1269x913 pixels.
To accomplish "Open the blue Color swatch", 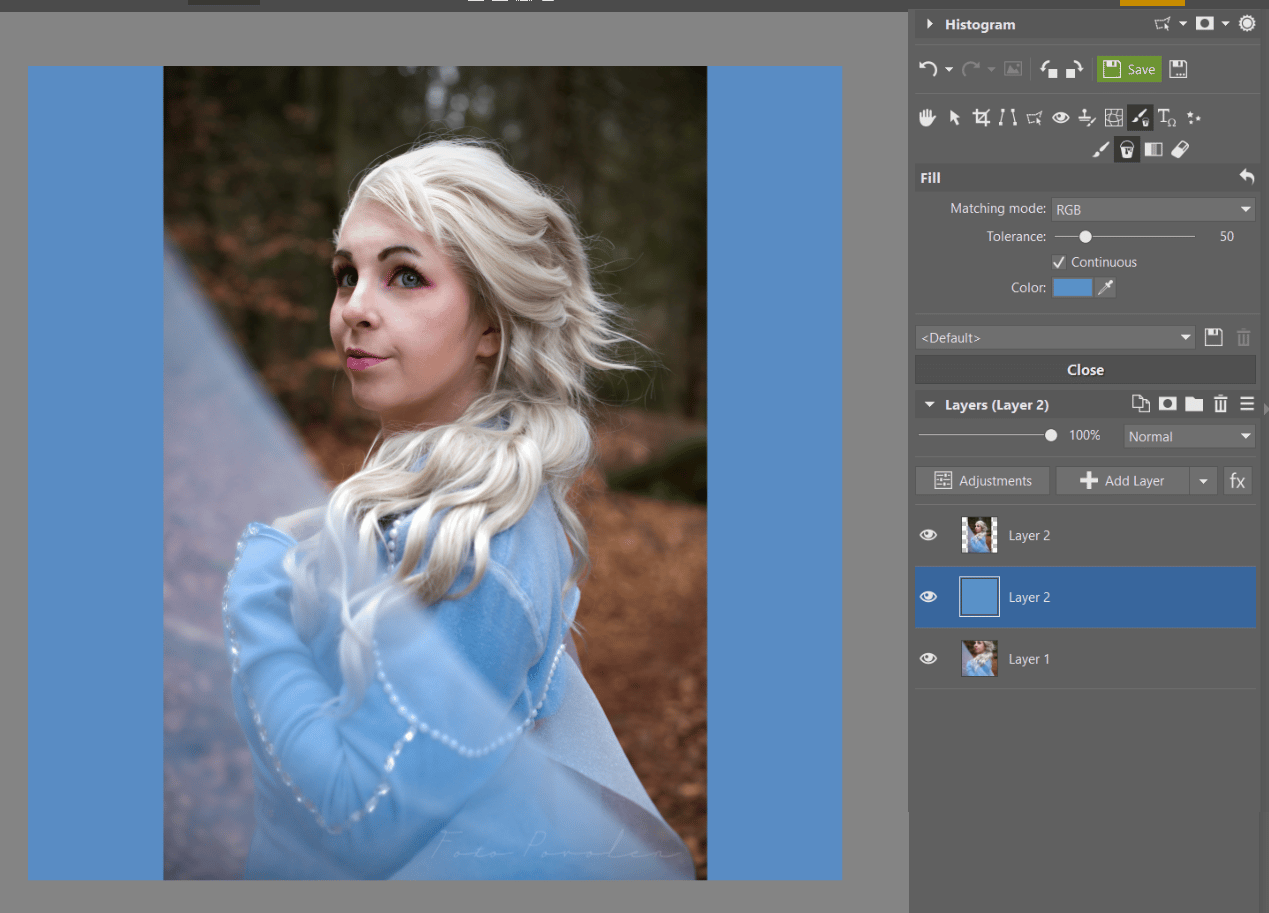I will click(x=1072, y=288).
